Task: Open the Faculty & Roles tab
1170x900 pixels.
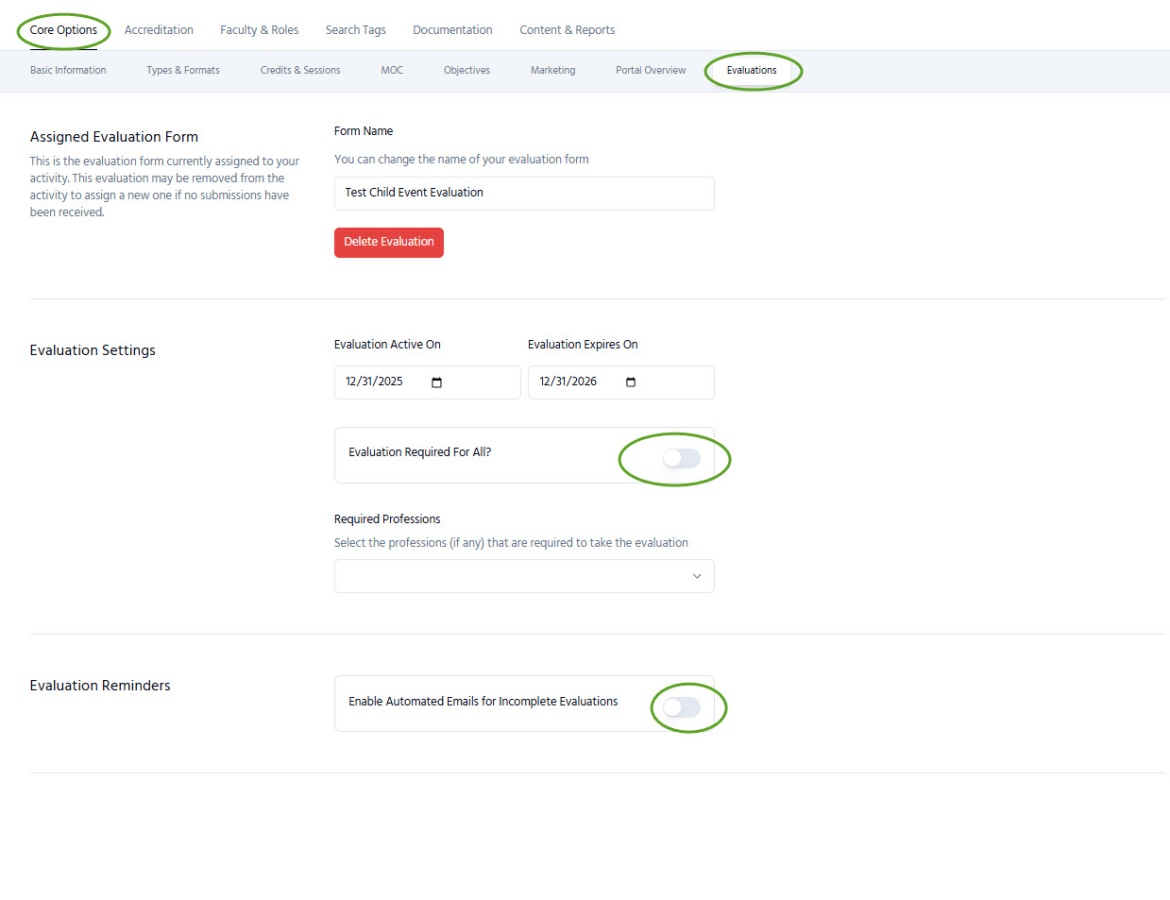Action: tap(259, 30)
